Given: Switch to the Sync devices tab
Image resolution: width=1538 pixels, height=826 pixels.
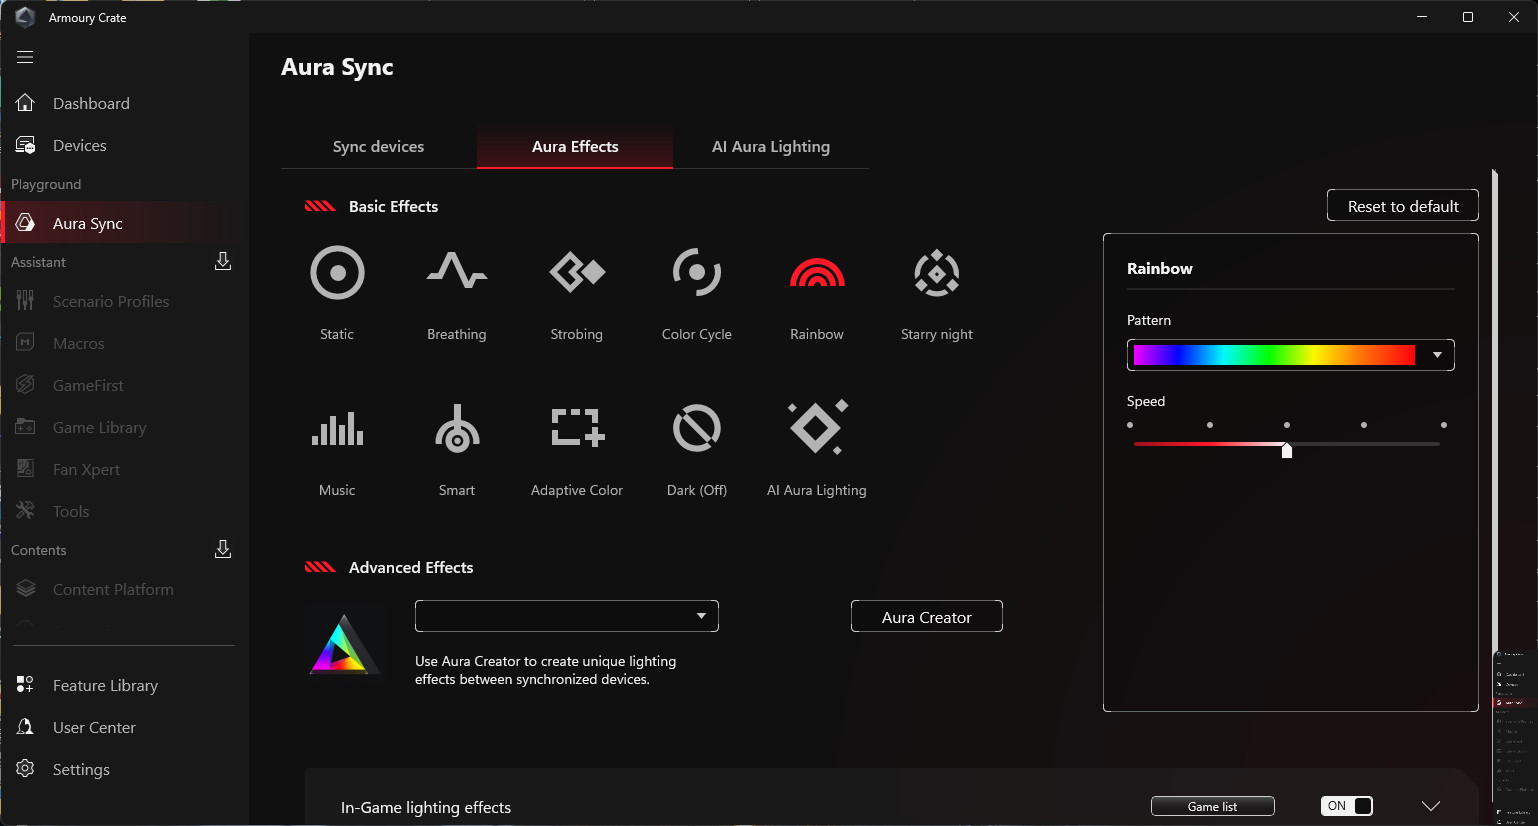Looking at the screenshot, I should [x=378, y=146].
